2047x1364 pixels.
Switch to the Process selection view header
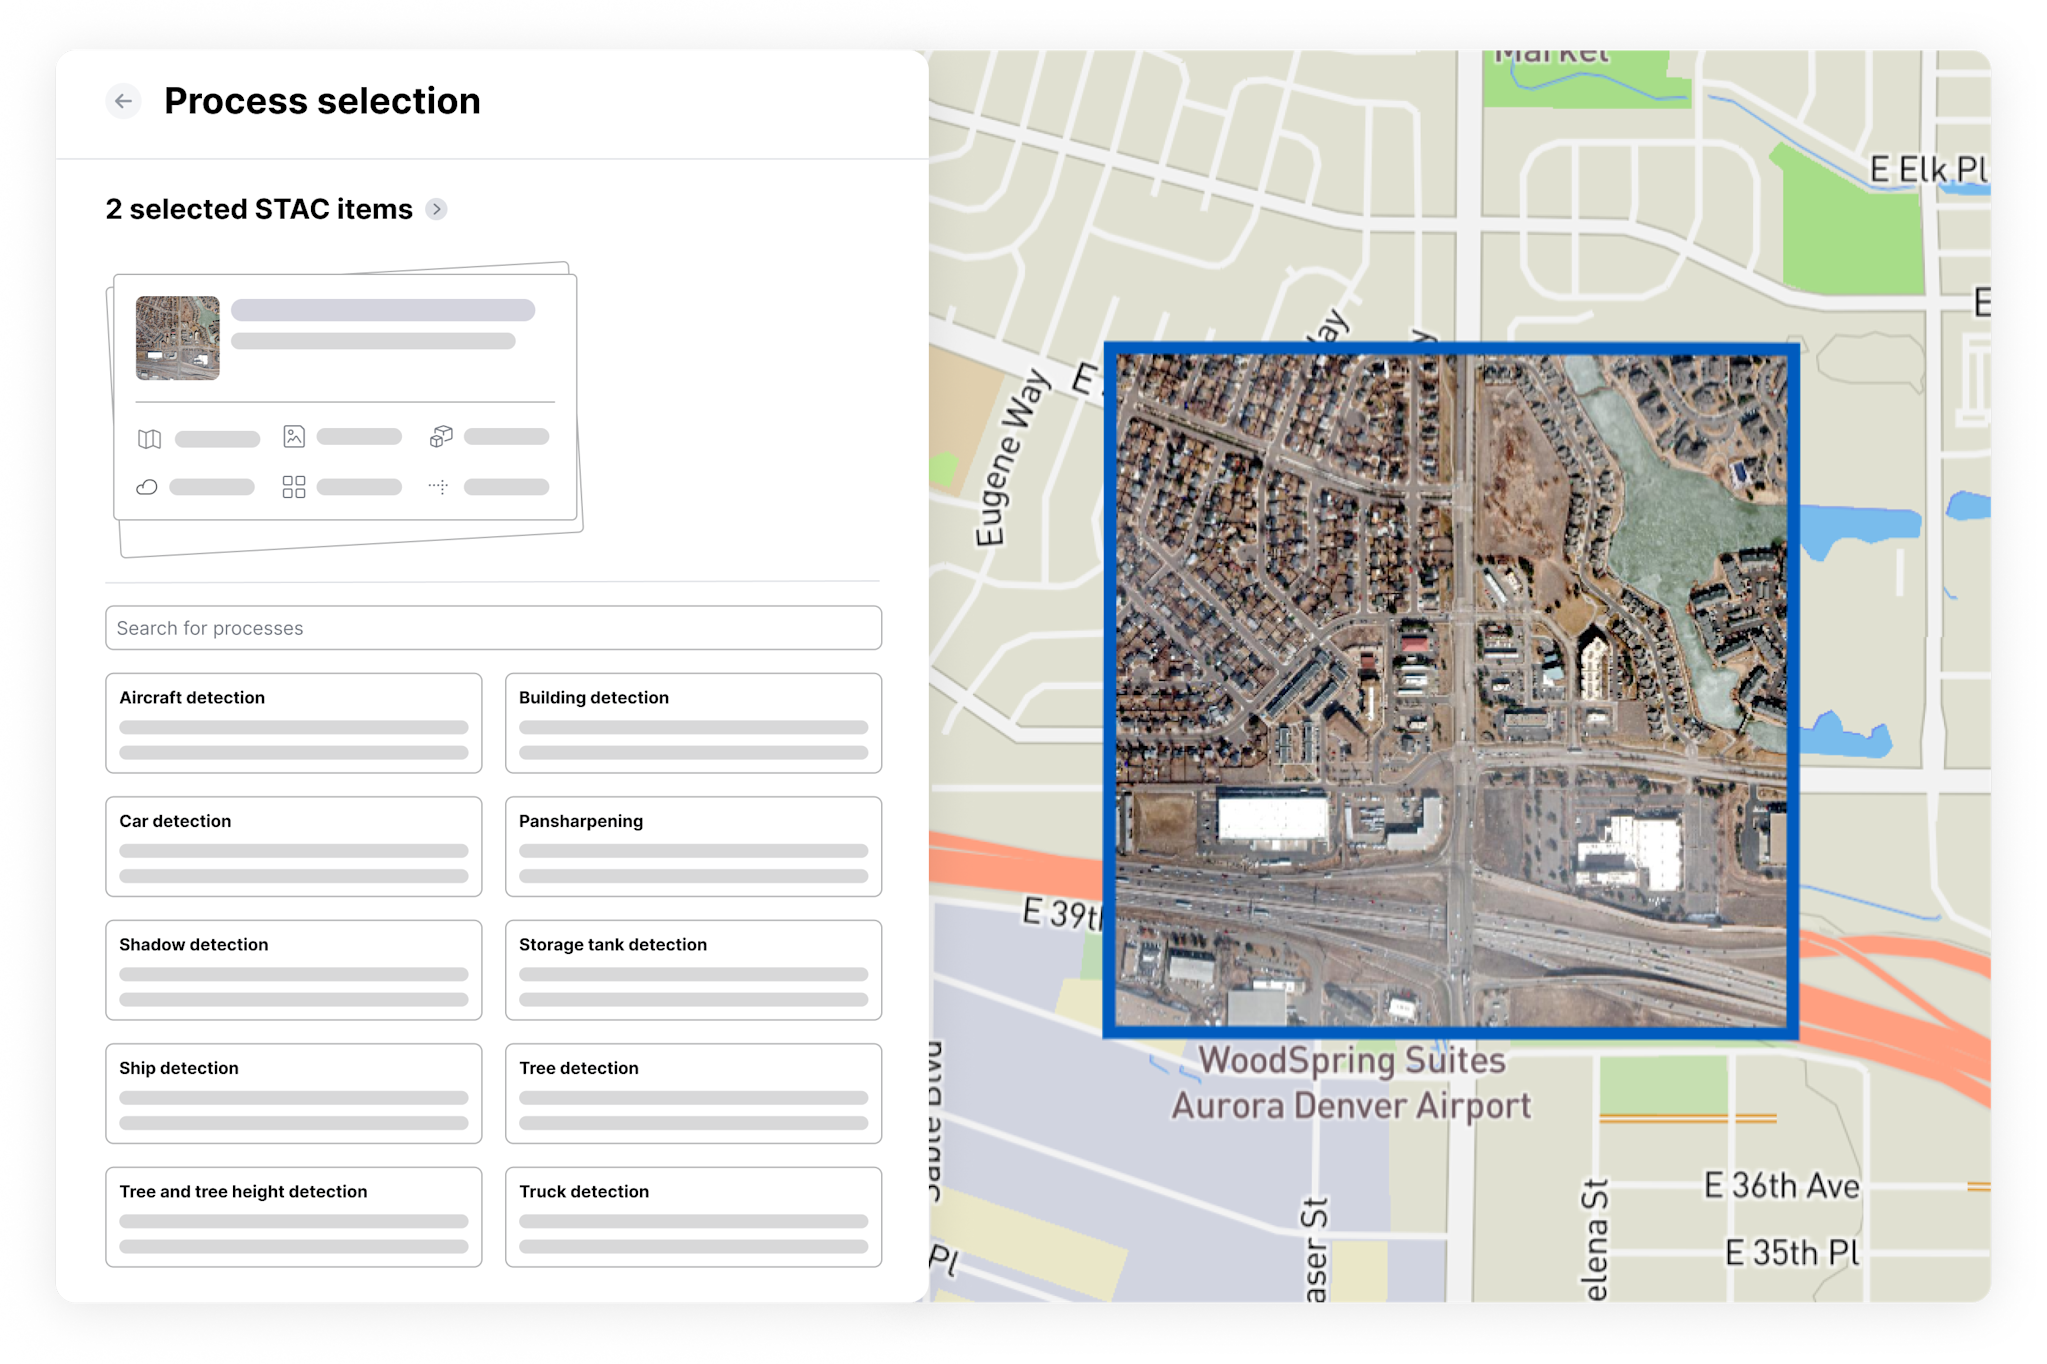click(322, 101)
